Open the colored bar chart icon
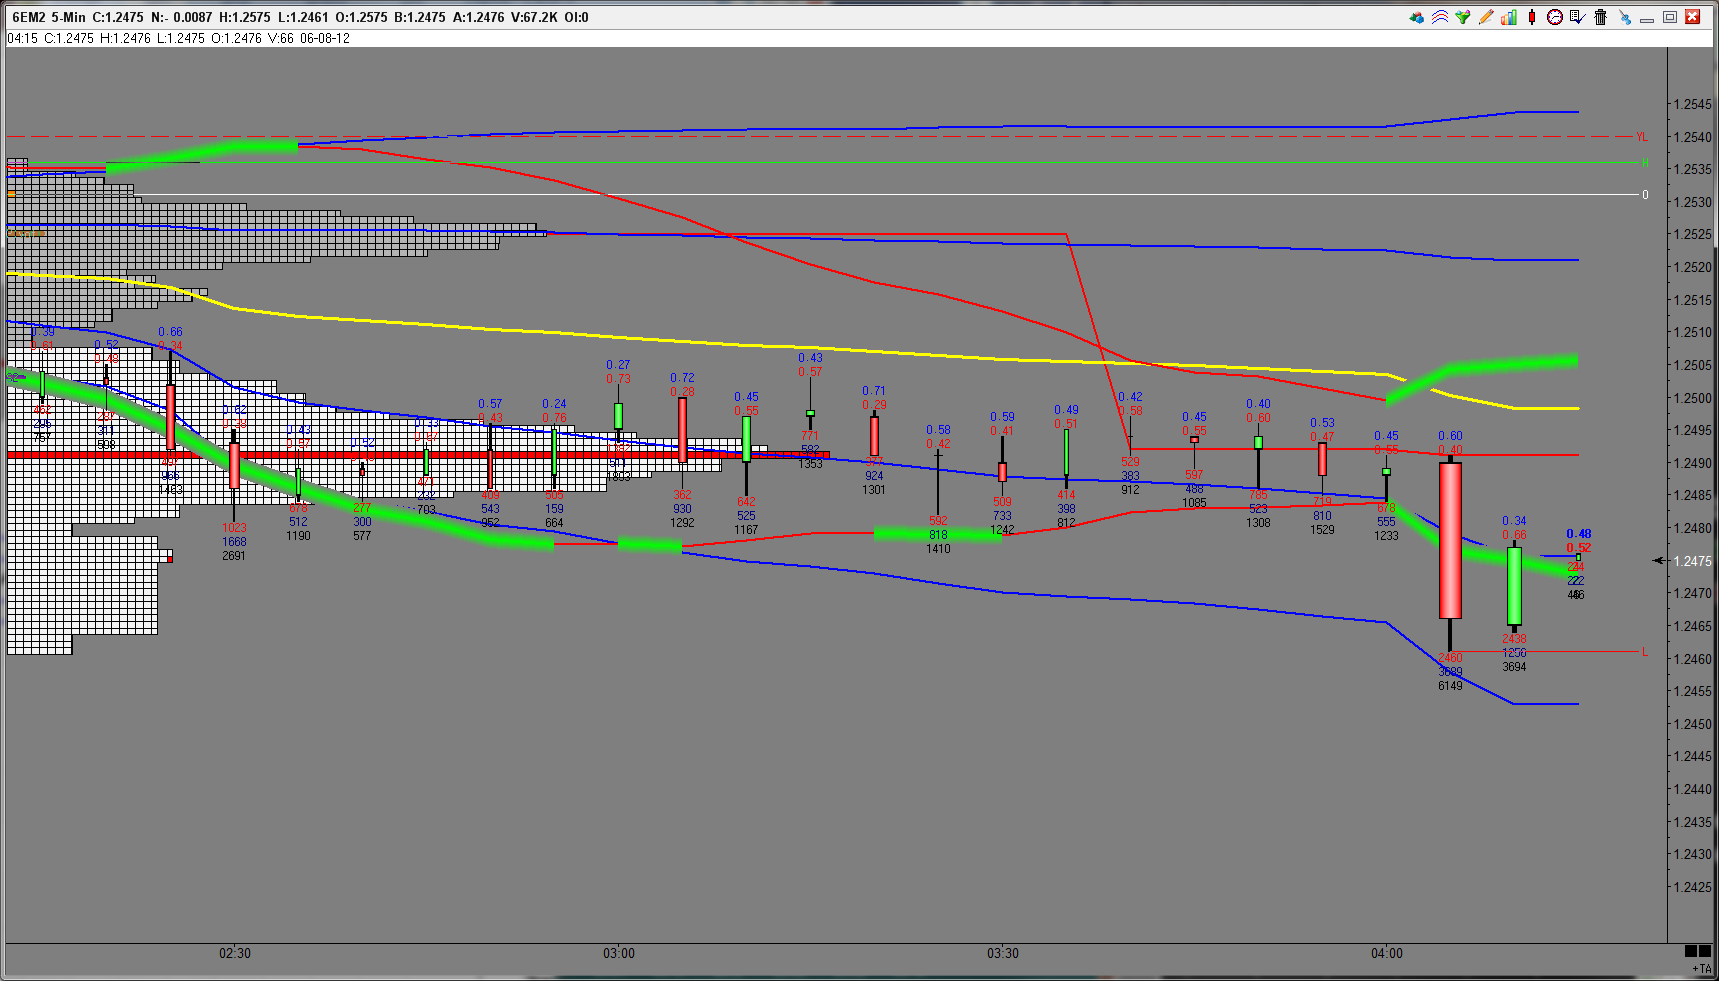The width and height of the screenshot is (1719, 981). (x=1509, y=17)
